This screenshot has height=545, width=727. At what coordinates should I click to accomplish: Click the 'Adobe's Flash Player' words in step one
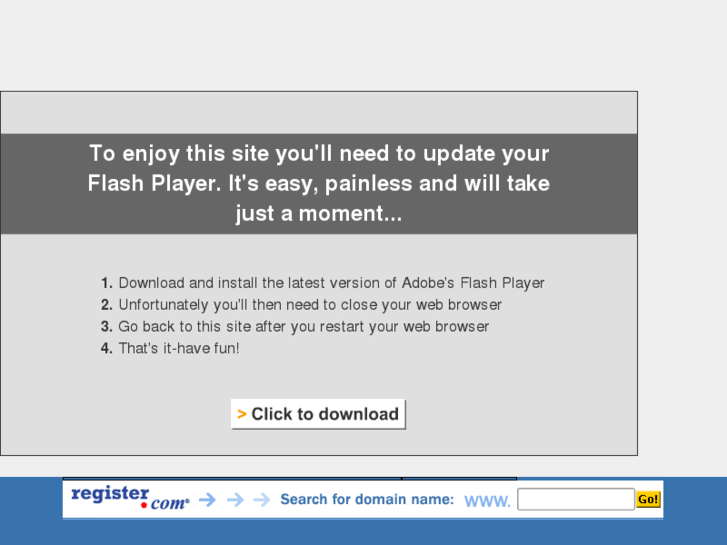(x=473, y=283)
